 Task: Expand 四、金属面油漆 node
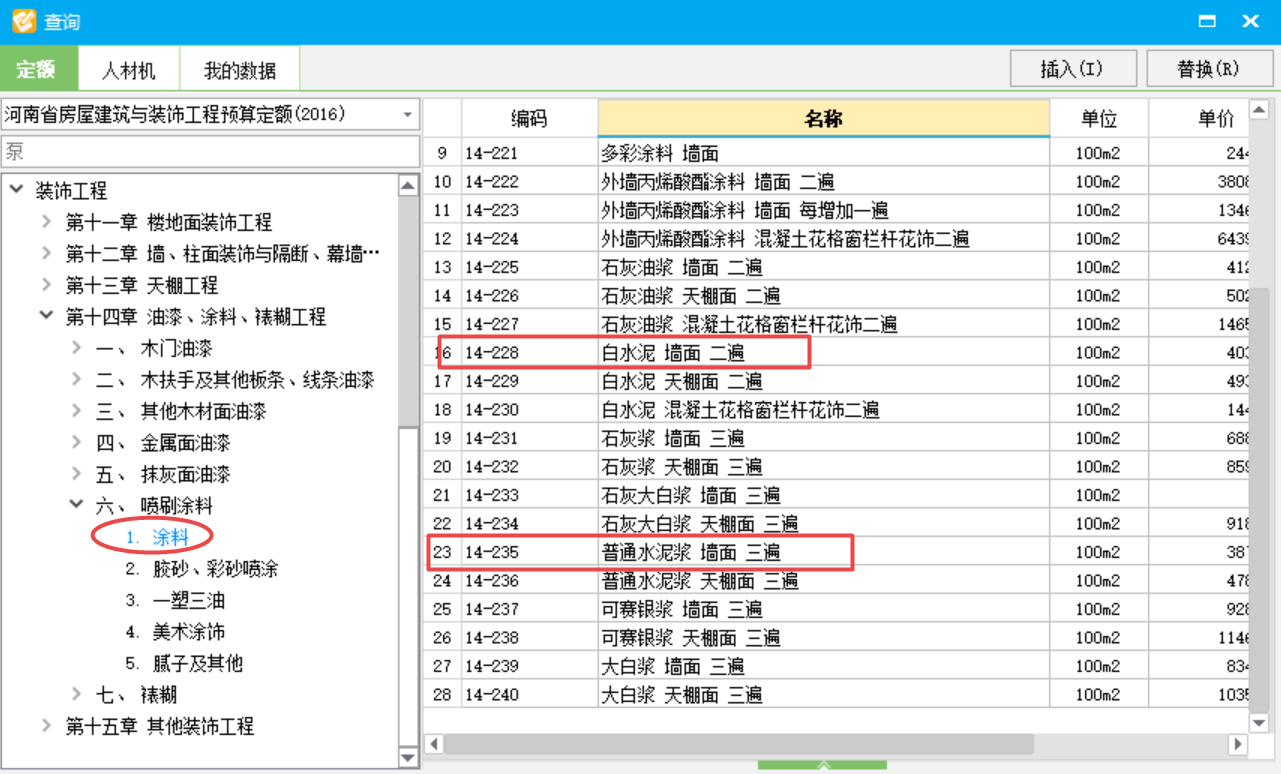coord(76,443)
